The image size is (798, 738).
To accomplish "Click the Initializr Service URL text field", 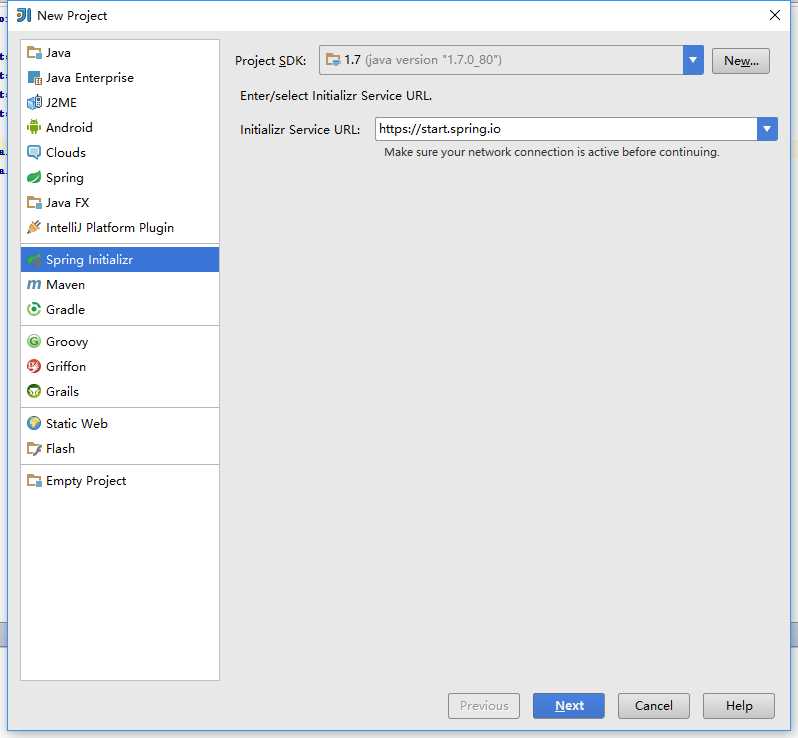I will [x=566, y=129].
